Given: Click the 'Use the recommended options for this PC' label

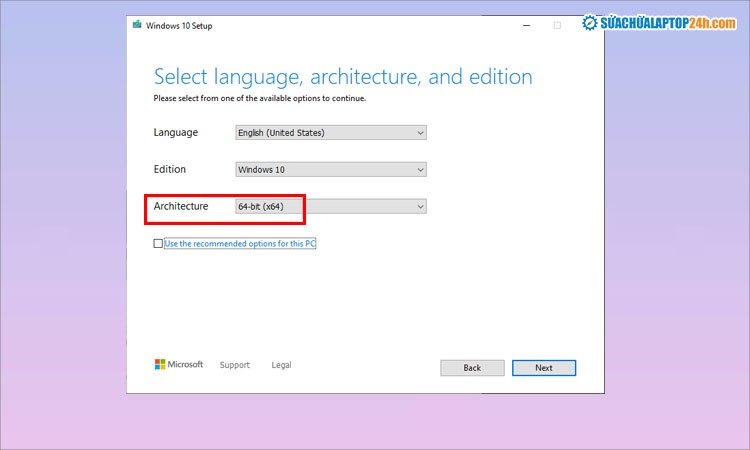Looking at the screenshot, I should point(240,243).
